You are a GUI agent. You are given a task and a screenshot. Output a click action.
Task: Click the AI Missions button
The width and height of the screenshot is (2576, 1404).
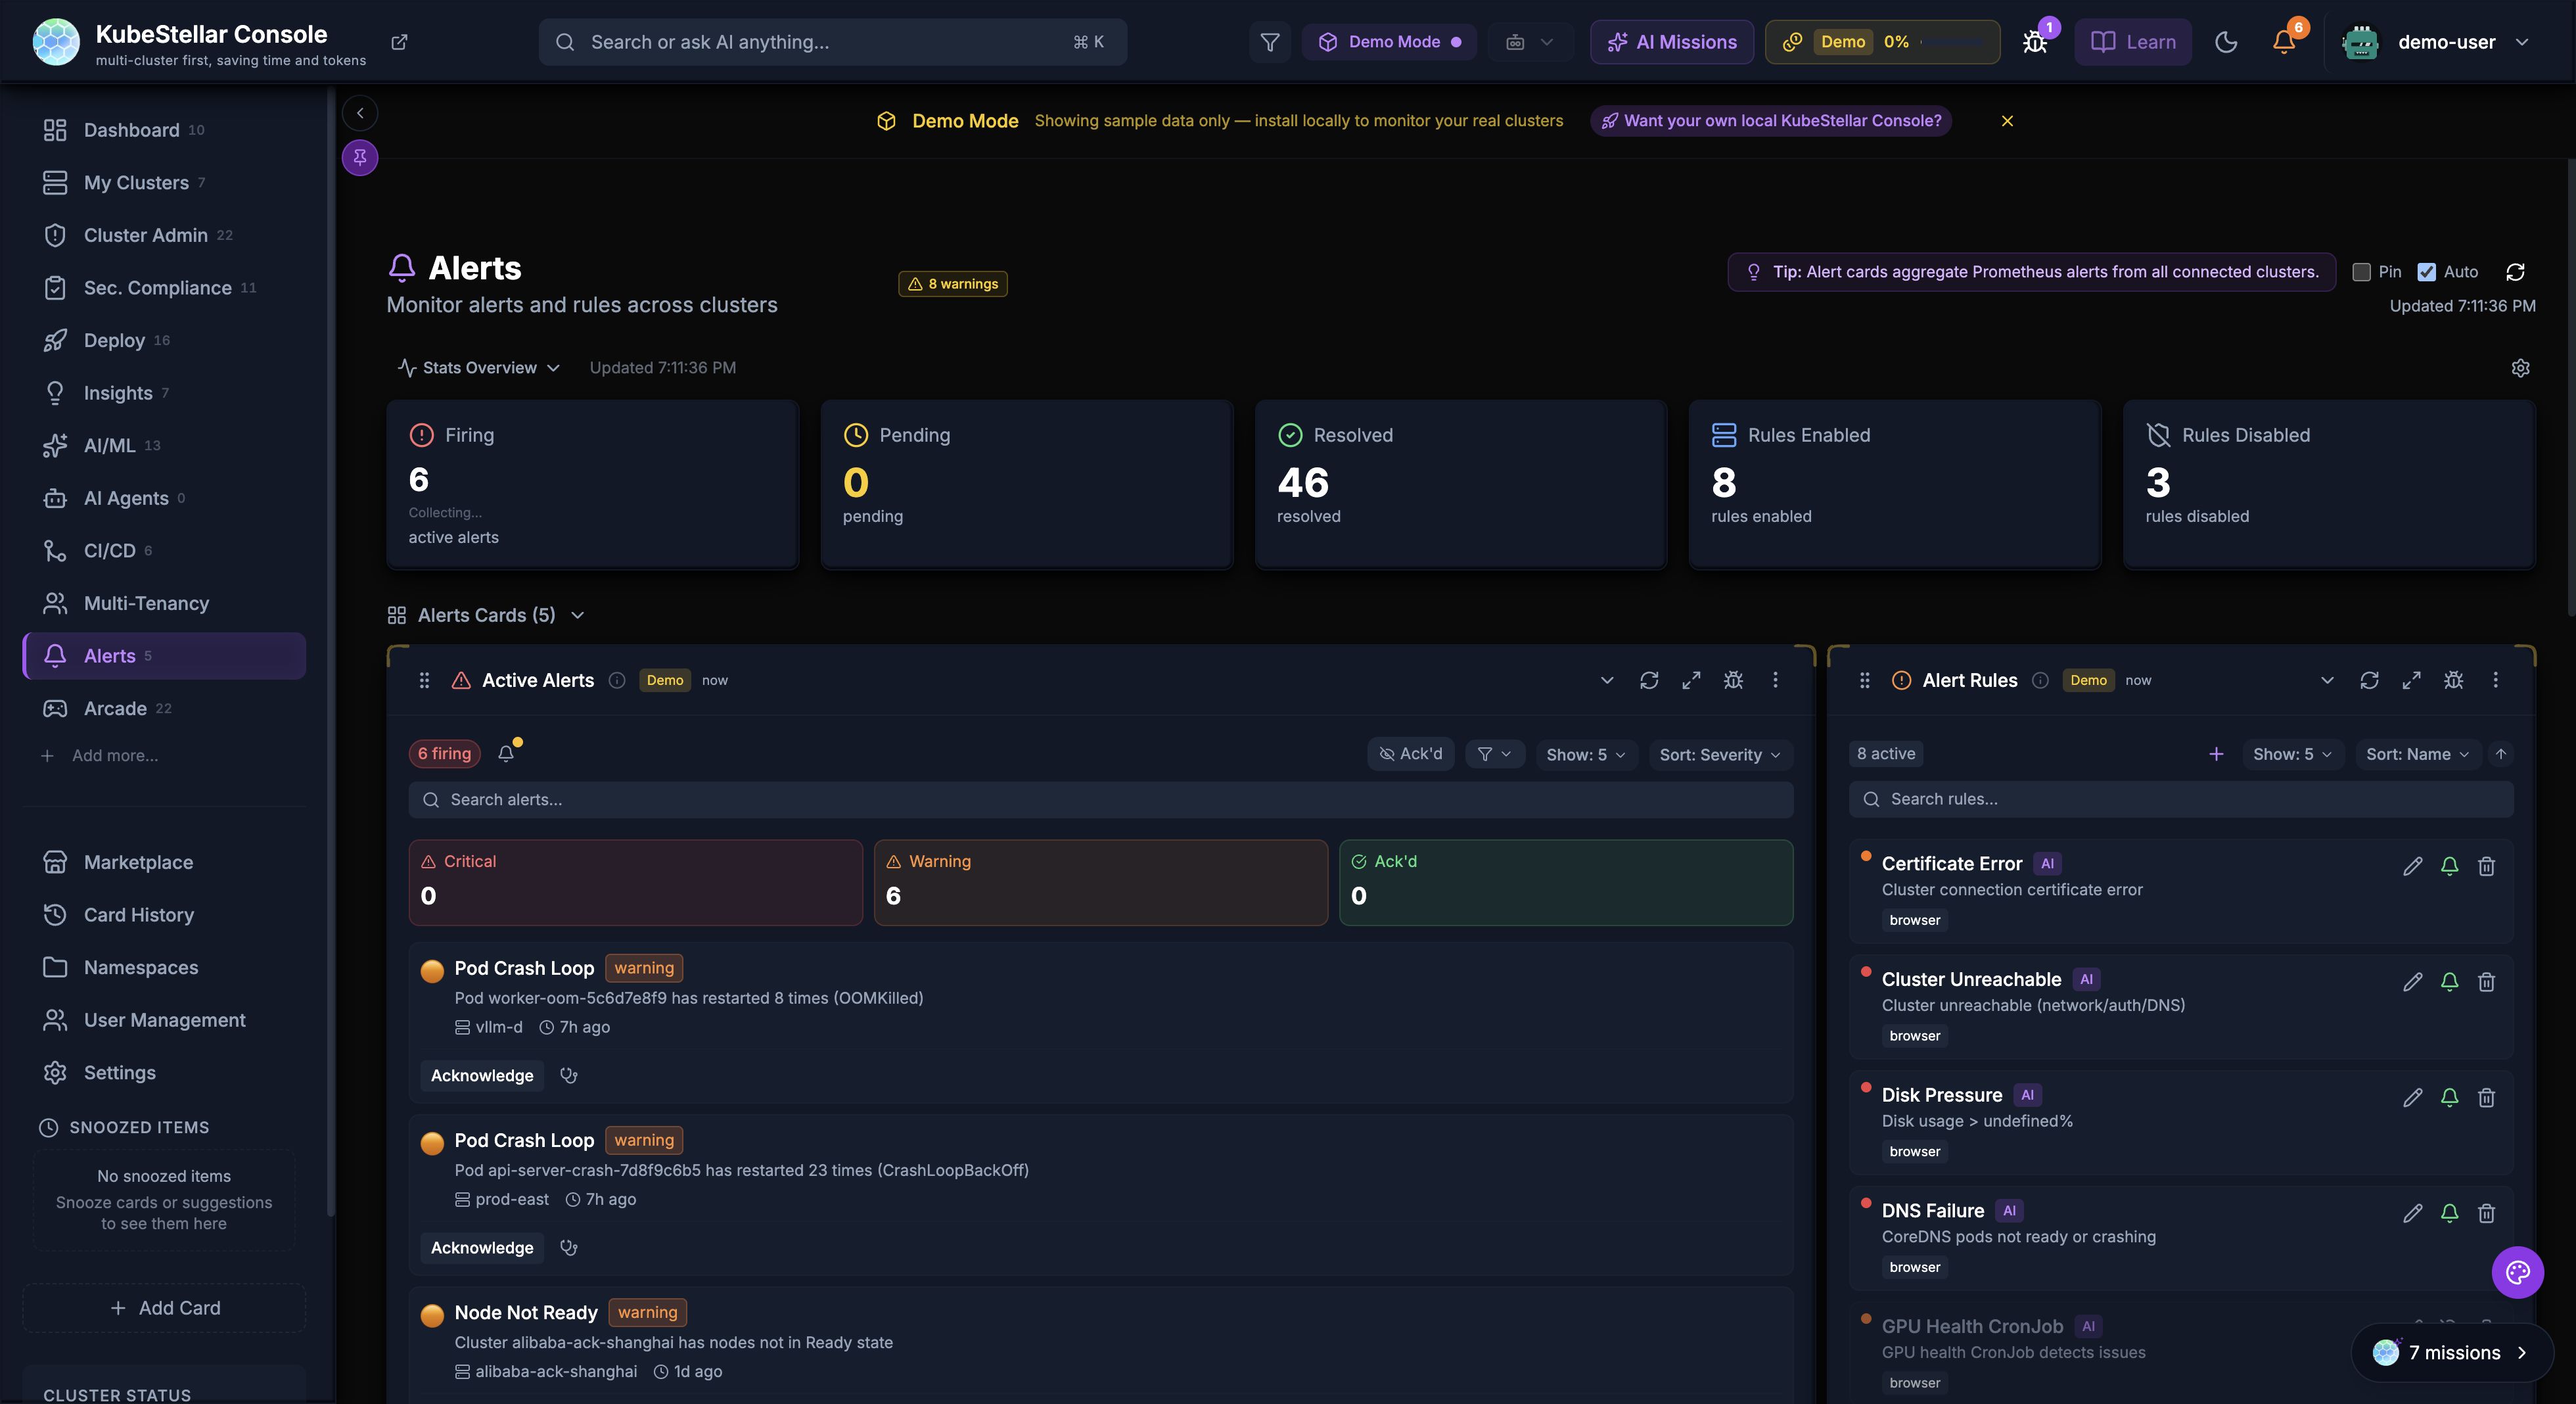point(1672,42)
